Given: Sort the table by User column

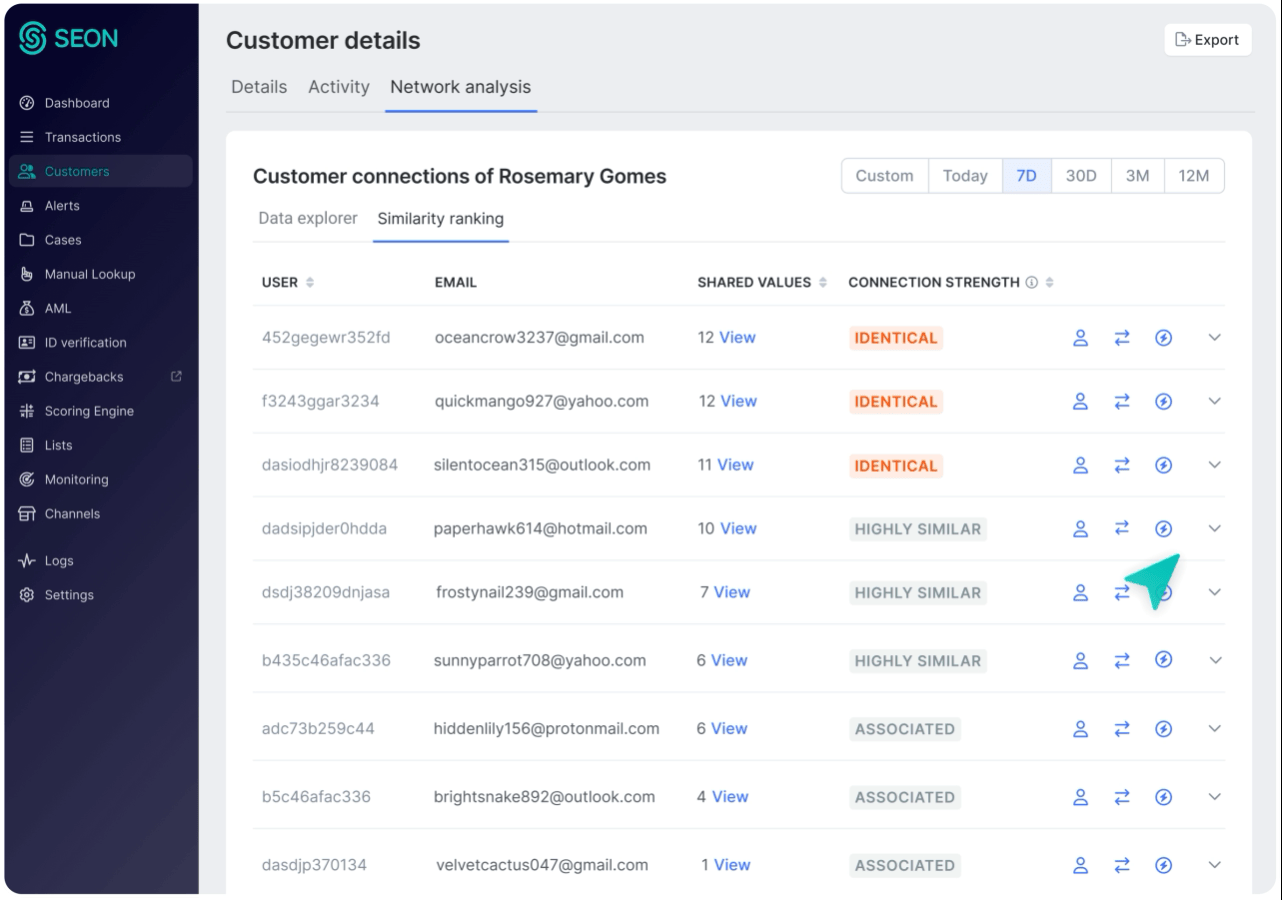Looking at the screenshot, I should coord(310,283).
